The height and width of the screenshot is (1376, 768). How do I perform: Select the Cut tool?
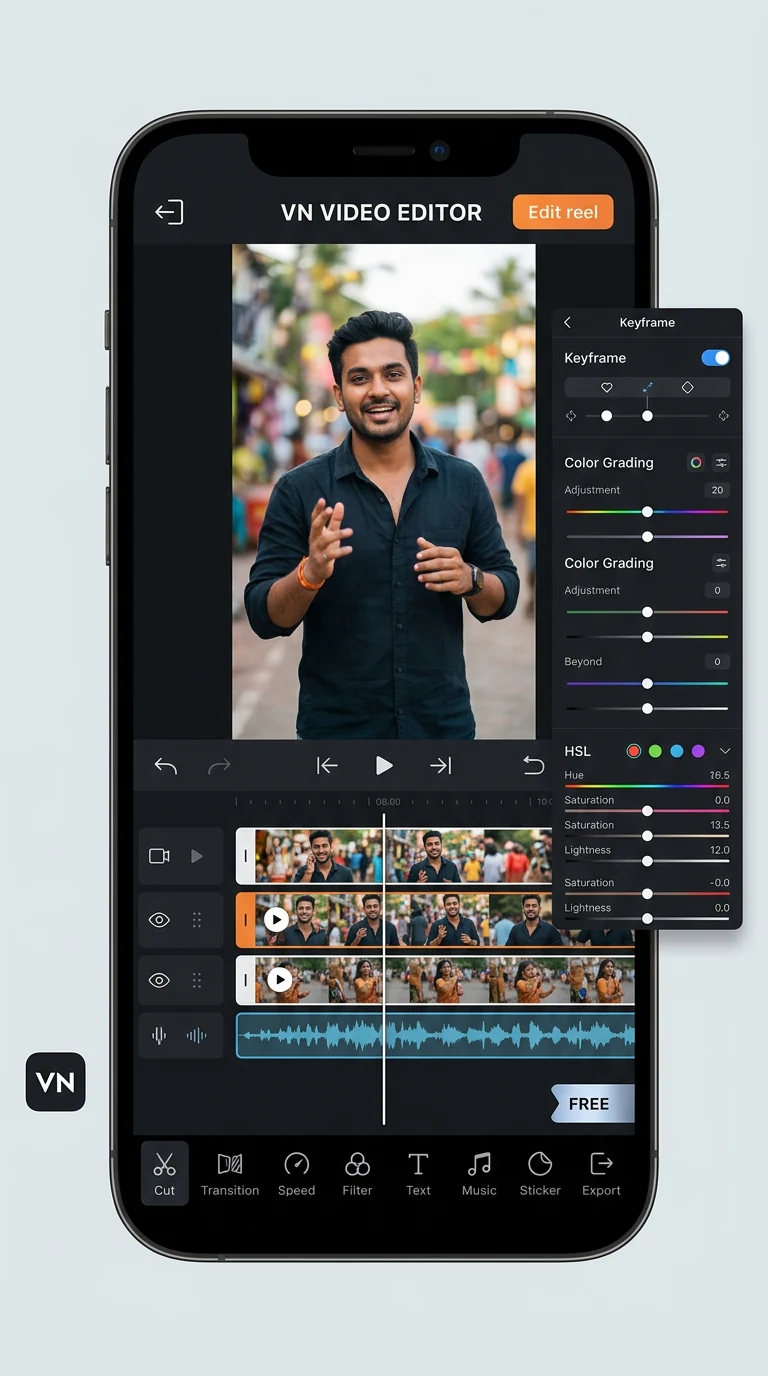tap(165, 1173)
